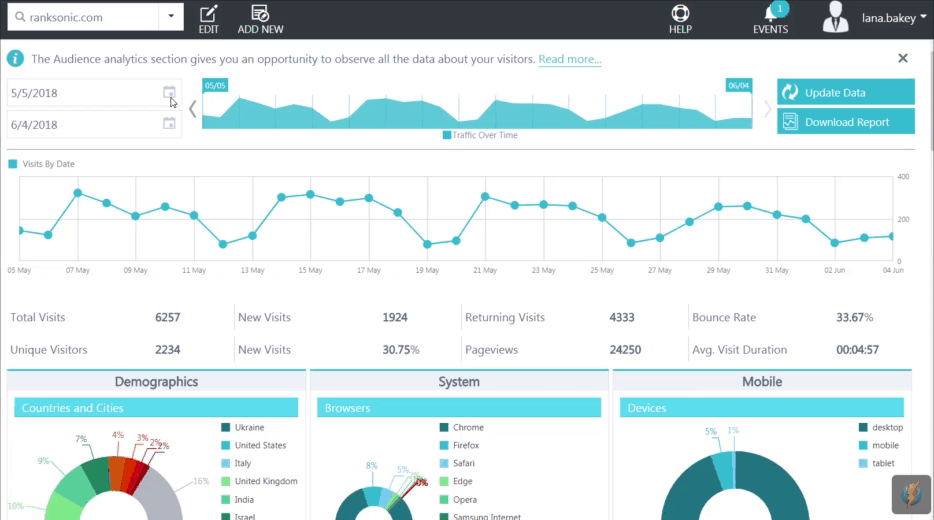Open the lana.bakey account menu
Viewport: 934px width, 520px height.
893,18
